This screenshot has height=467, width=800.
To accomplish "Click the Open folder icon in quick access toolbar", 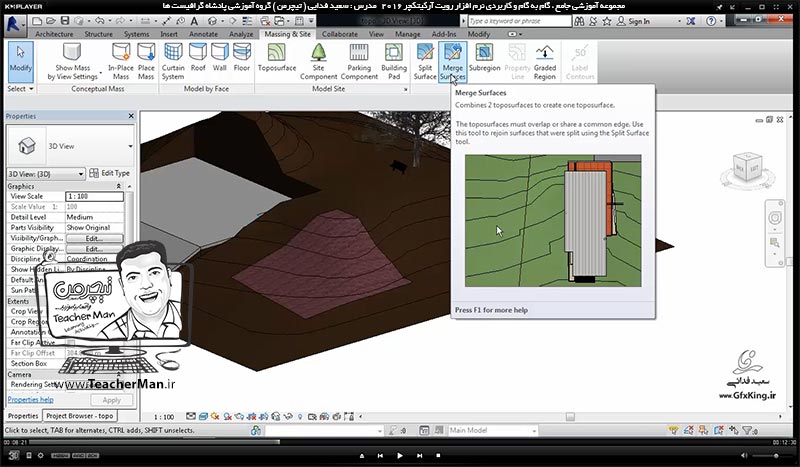I will (51, 21).
